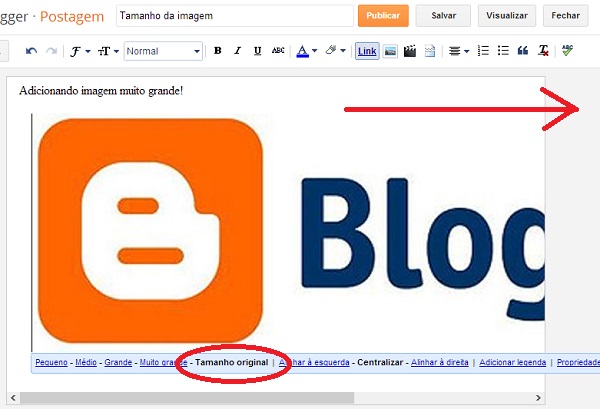This screenshot has width=600, height=409.
Task: Open the text alignment menu
Action: click(459, 51)
